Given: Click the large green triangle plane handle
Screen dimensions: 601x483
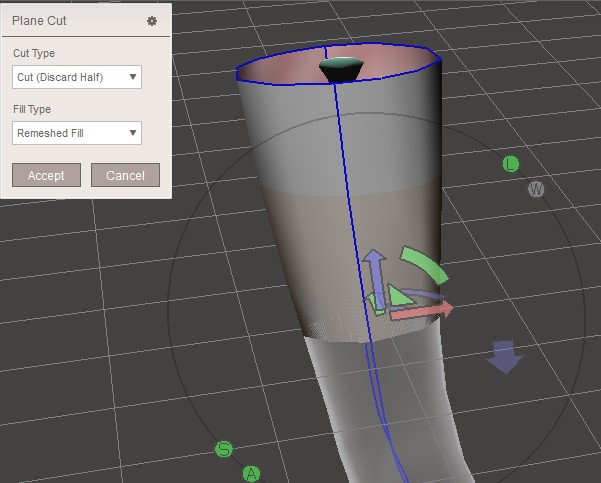Looking at the screenshot, I should pyautogui.click(x=399, y=296).
